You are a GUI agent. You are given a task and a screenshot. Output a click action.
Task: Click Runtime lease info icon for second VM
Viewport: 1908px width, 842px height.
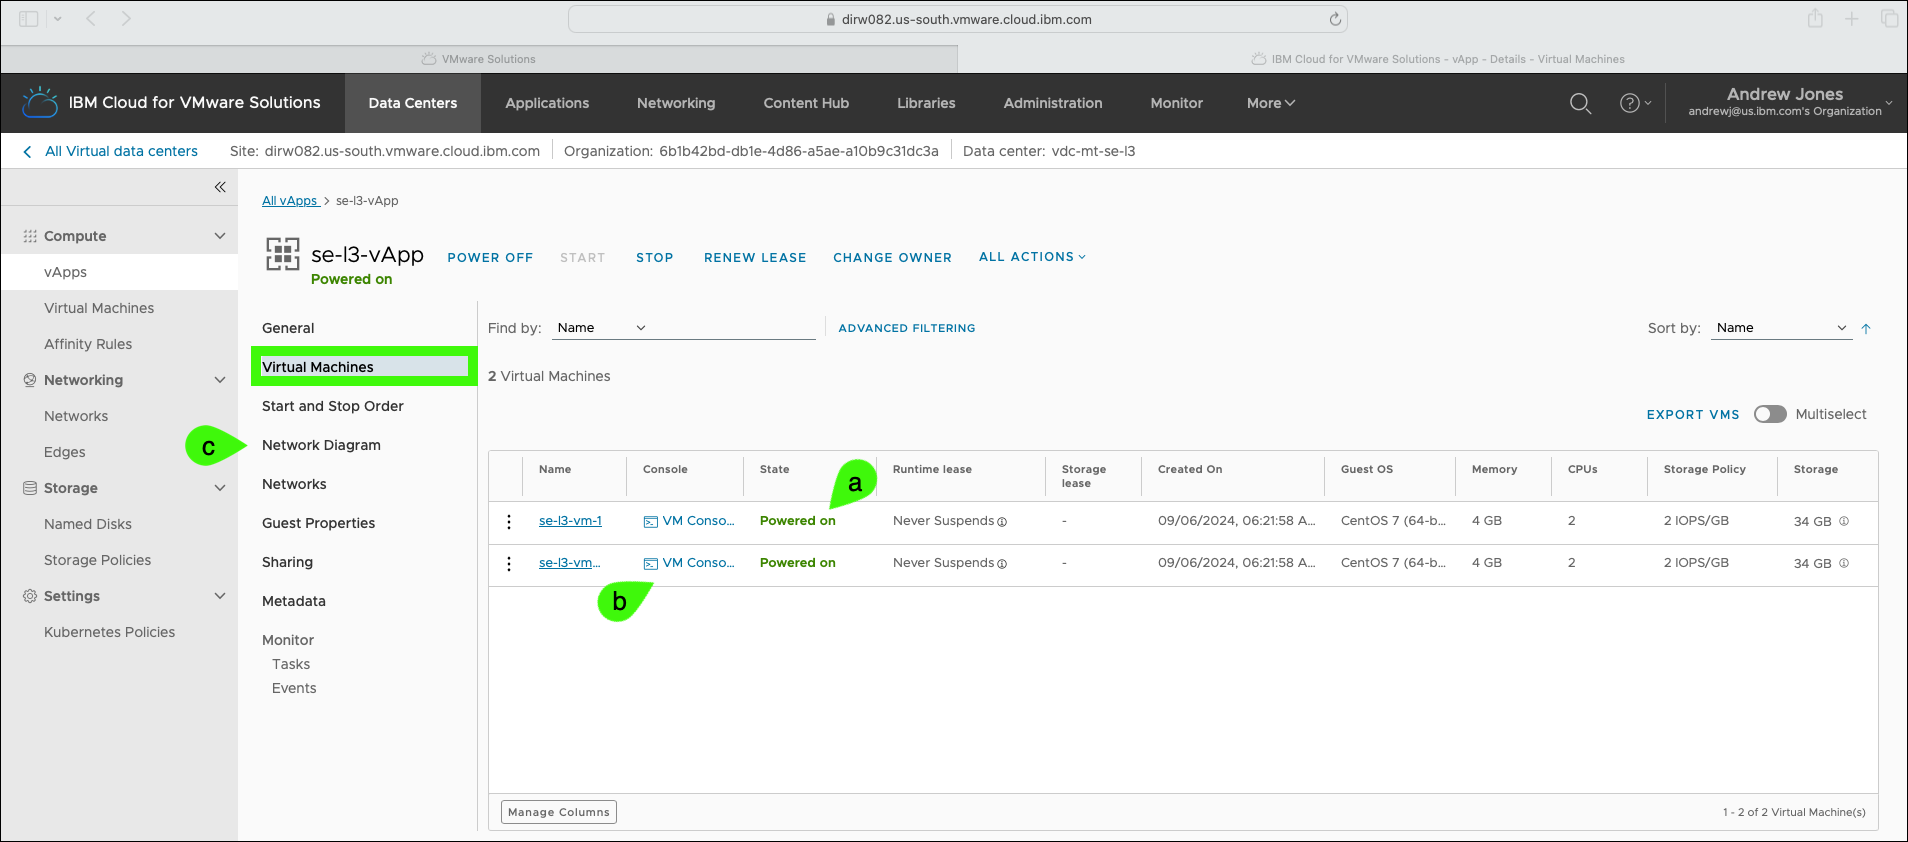pos(1002,564)
